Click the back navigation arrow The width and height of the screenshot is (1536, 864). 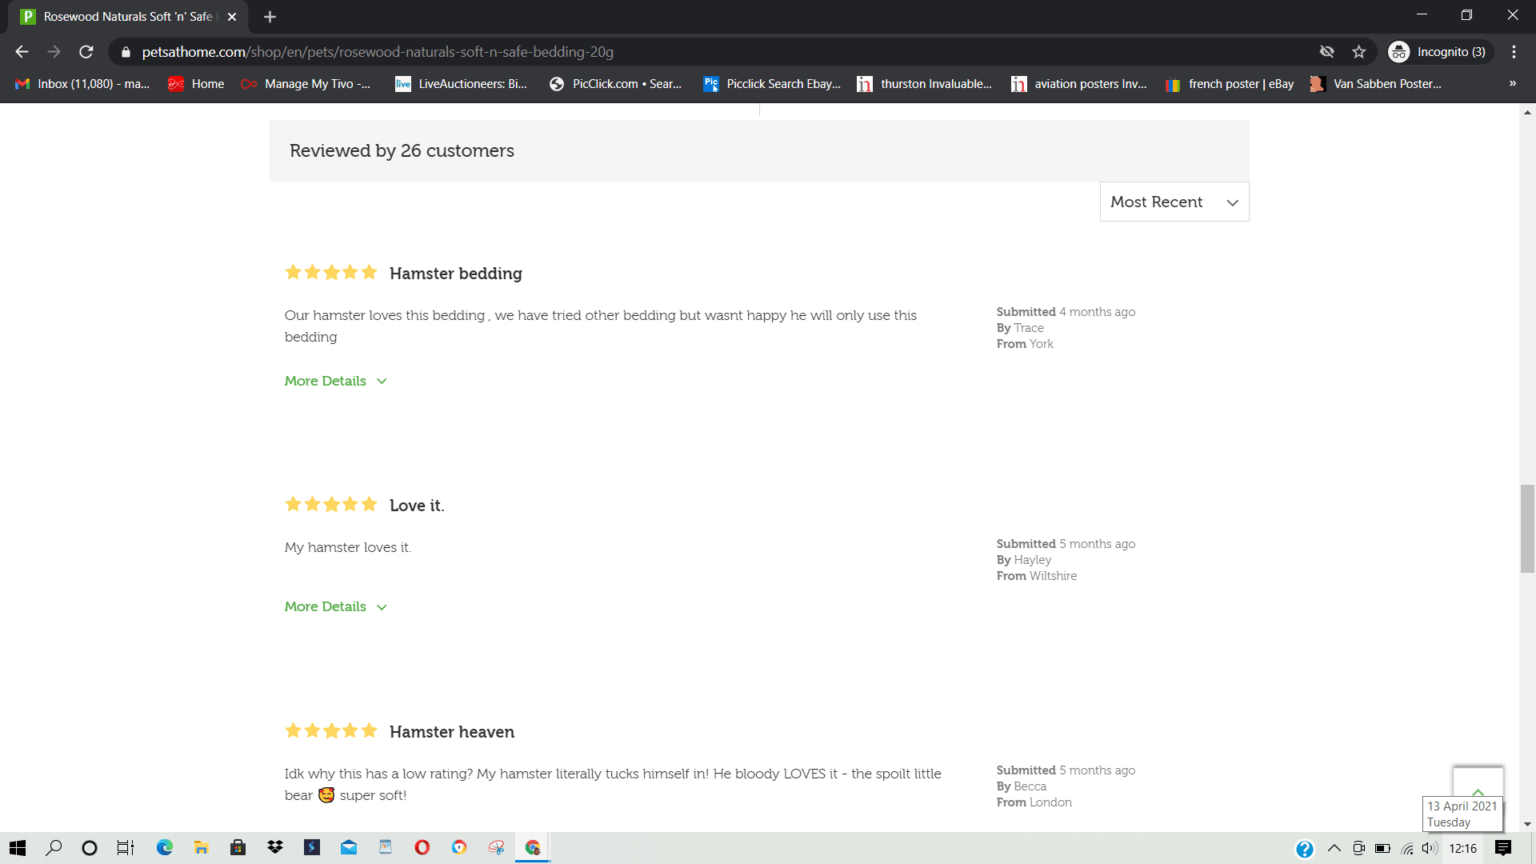coord(22,52)
